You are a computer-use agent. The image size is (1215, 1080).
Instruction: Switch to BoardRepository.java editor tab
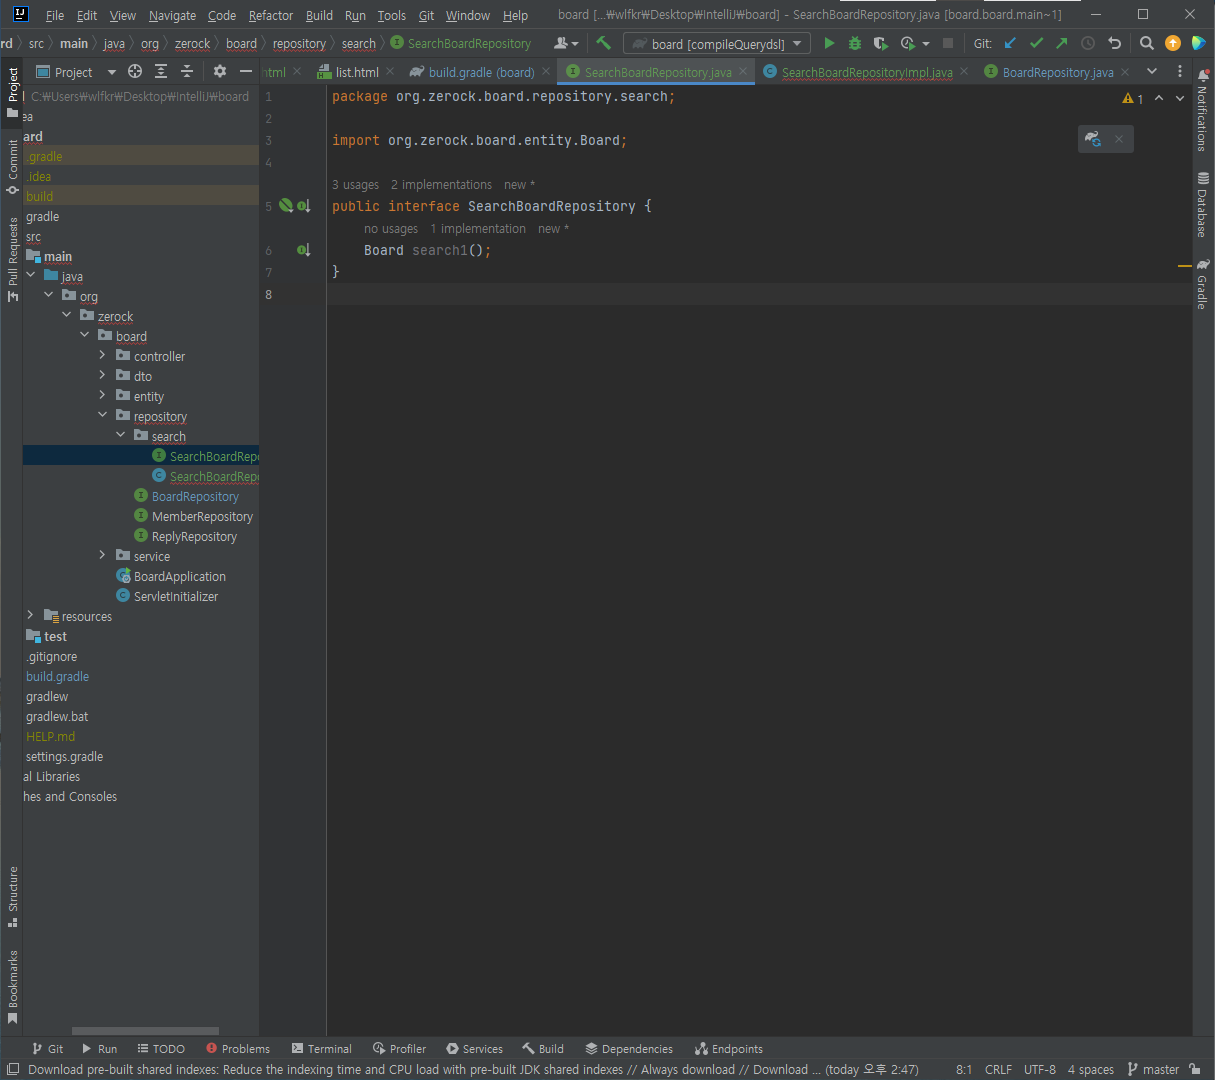(x=1057, y=72)
